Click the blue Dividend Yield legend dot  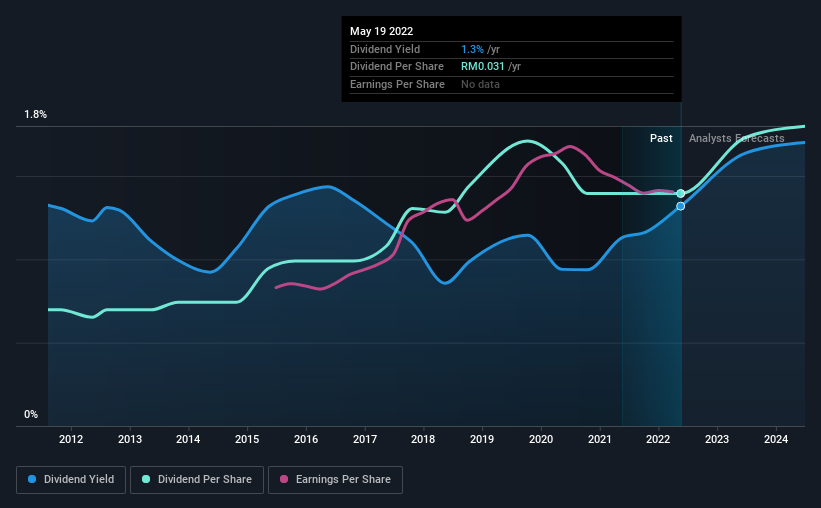[x=32, y=479]
